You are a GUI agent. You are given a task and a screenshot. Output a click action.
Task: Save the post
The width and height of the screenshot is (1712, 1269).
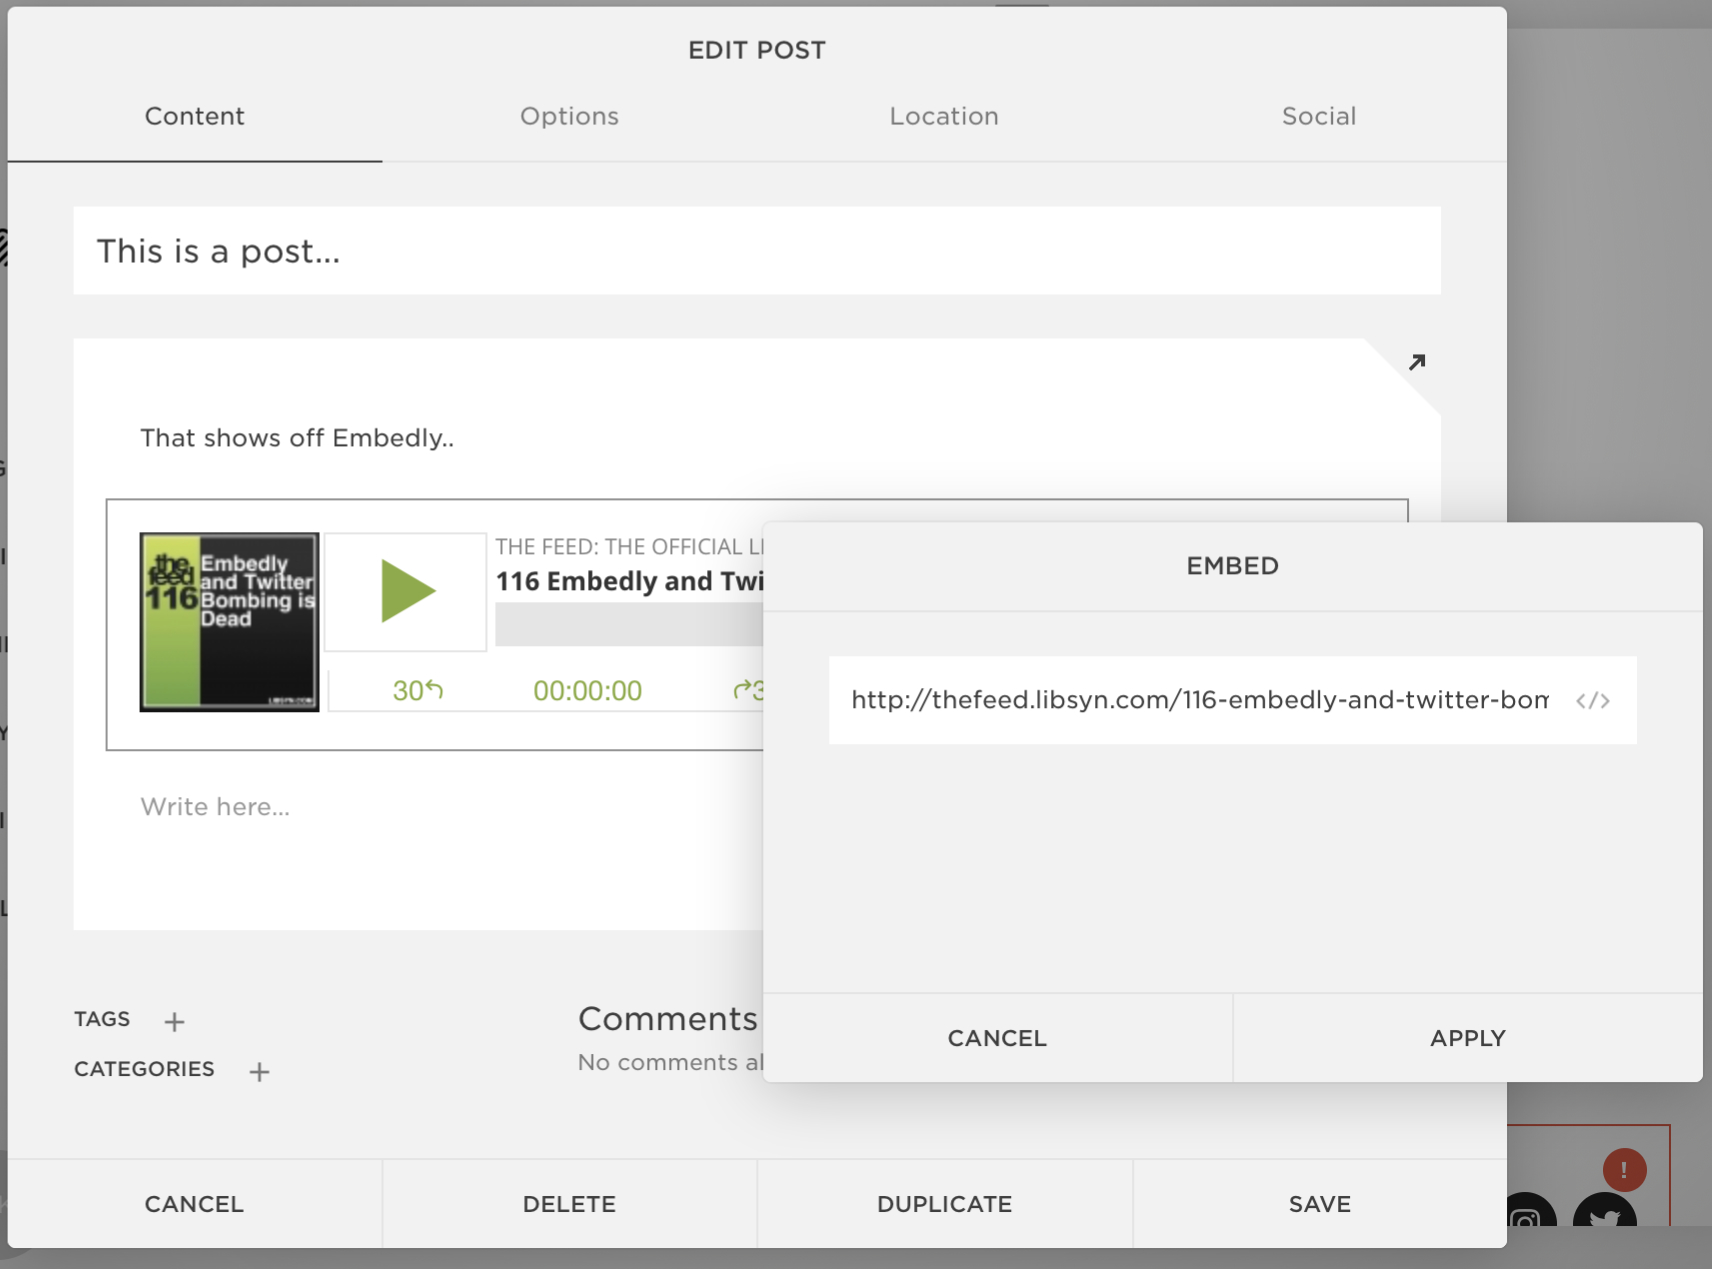(x=1319, y=1204)
